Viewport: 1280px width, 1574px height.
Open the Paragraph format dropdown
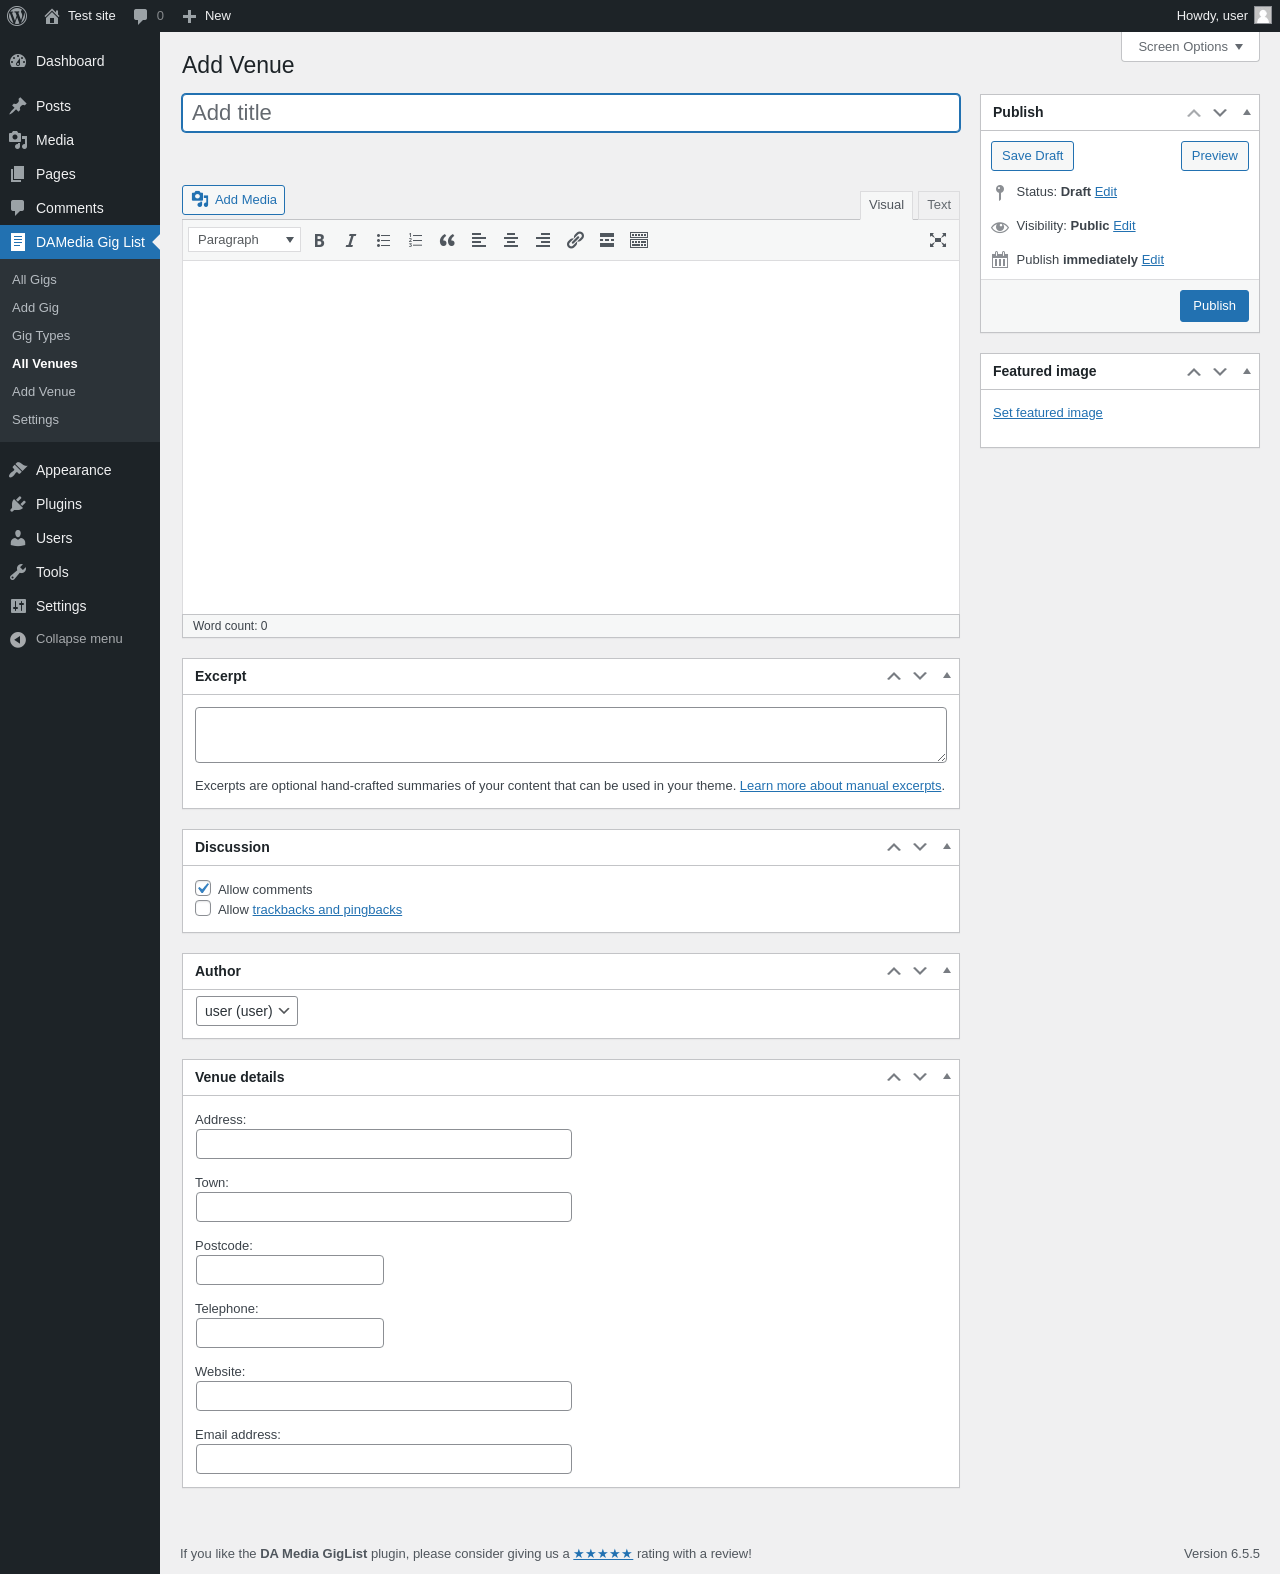tap(245, 240)
